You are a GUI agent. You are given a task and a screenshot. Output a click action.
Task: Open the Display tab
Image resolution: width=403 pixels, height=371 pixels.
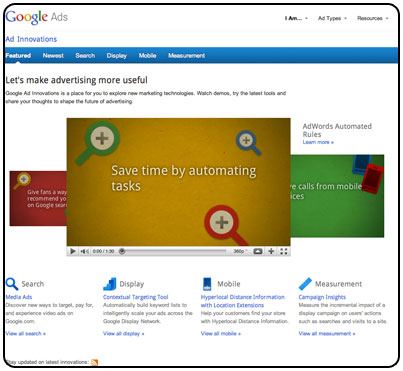pyautogui.click(x=117, y=56)
